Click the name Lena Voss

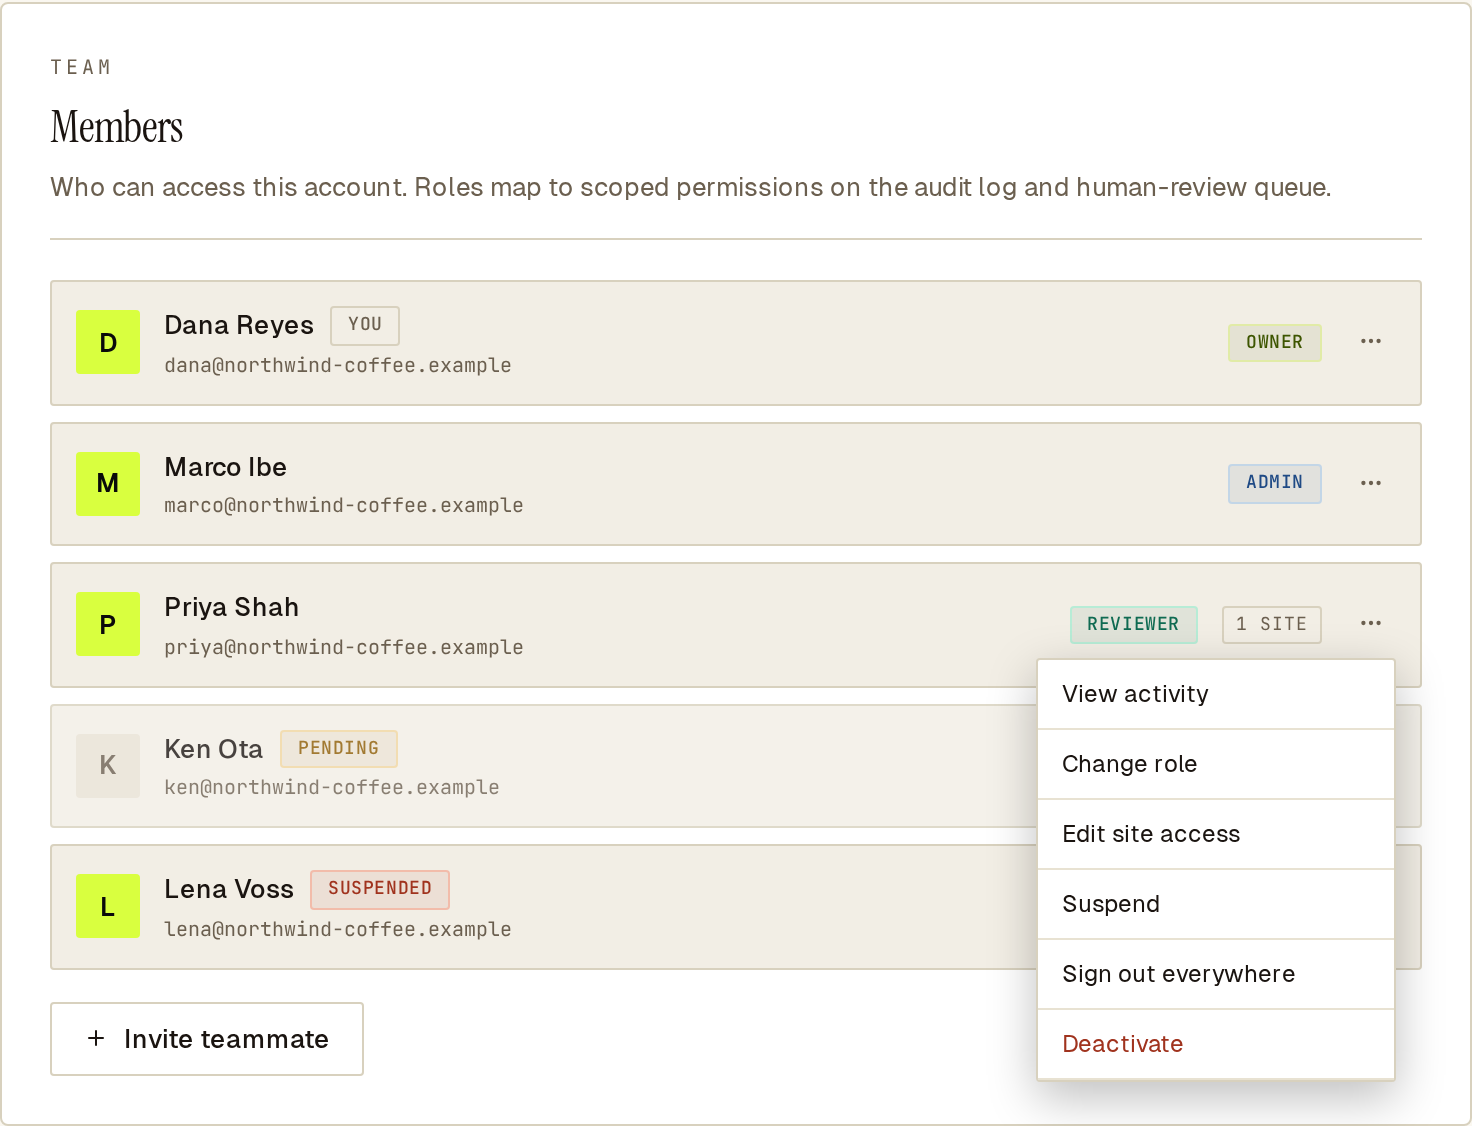point(229,889)
